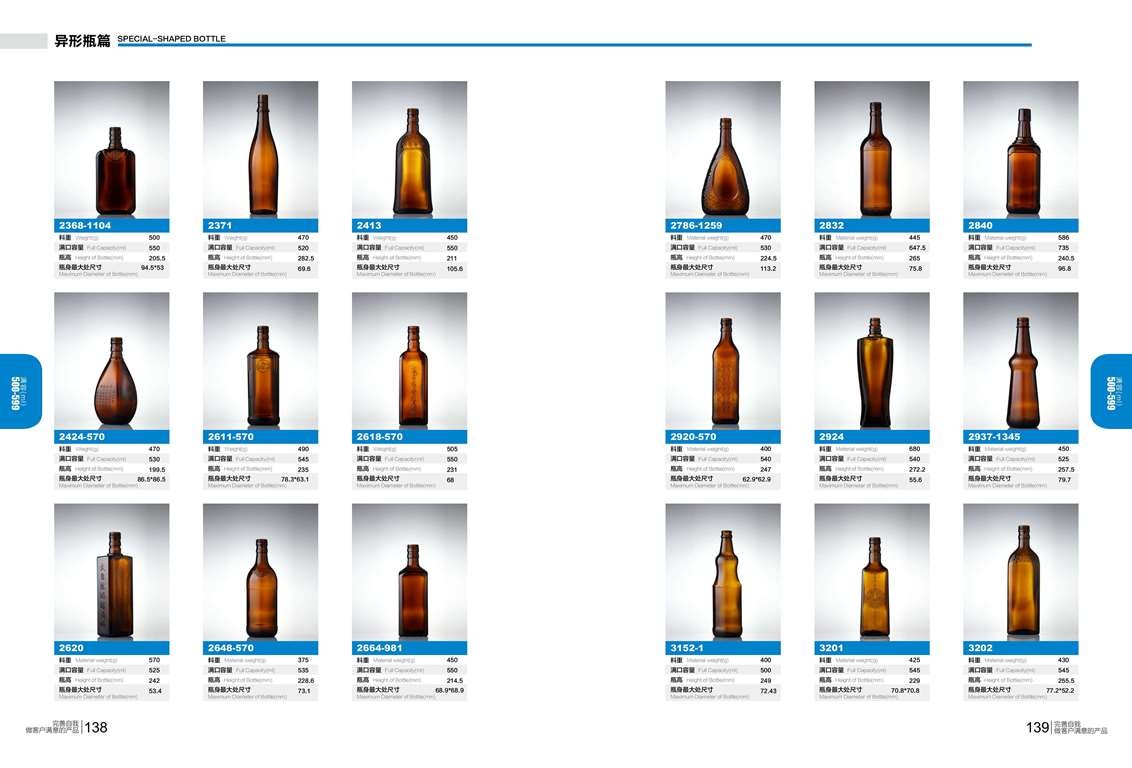Click the 2620 square bottle image

[x=112, y=572]
